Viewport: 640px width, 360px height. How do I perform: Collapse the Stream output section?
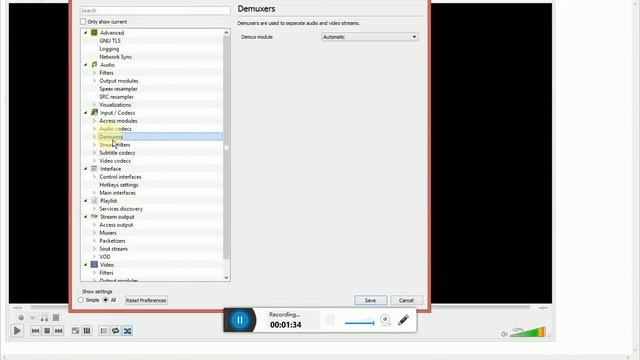pyautogui.click(x=86, y=217)
